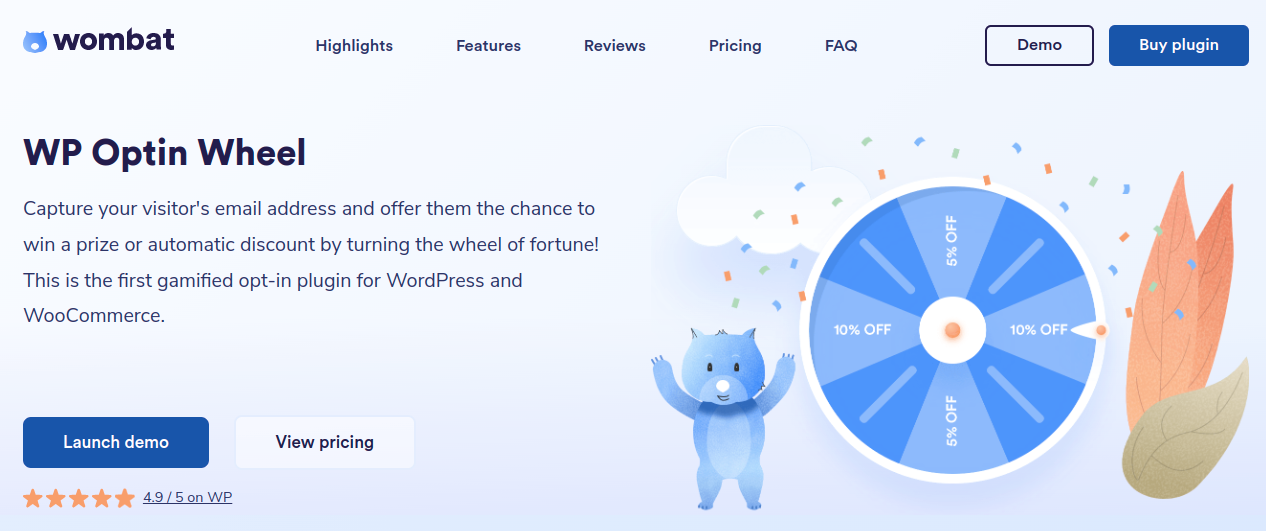
Task: Jump to the Pricing nav link
Action: (x=735, y=45)
